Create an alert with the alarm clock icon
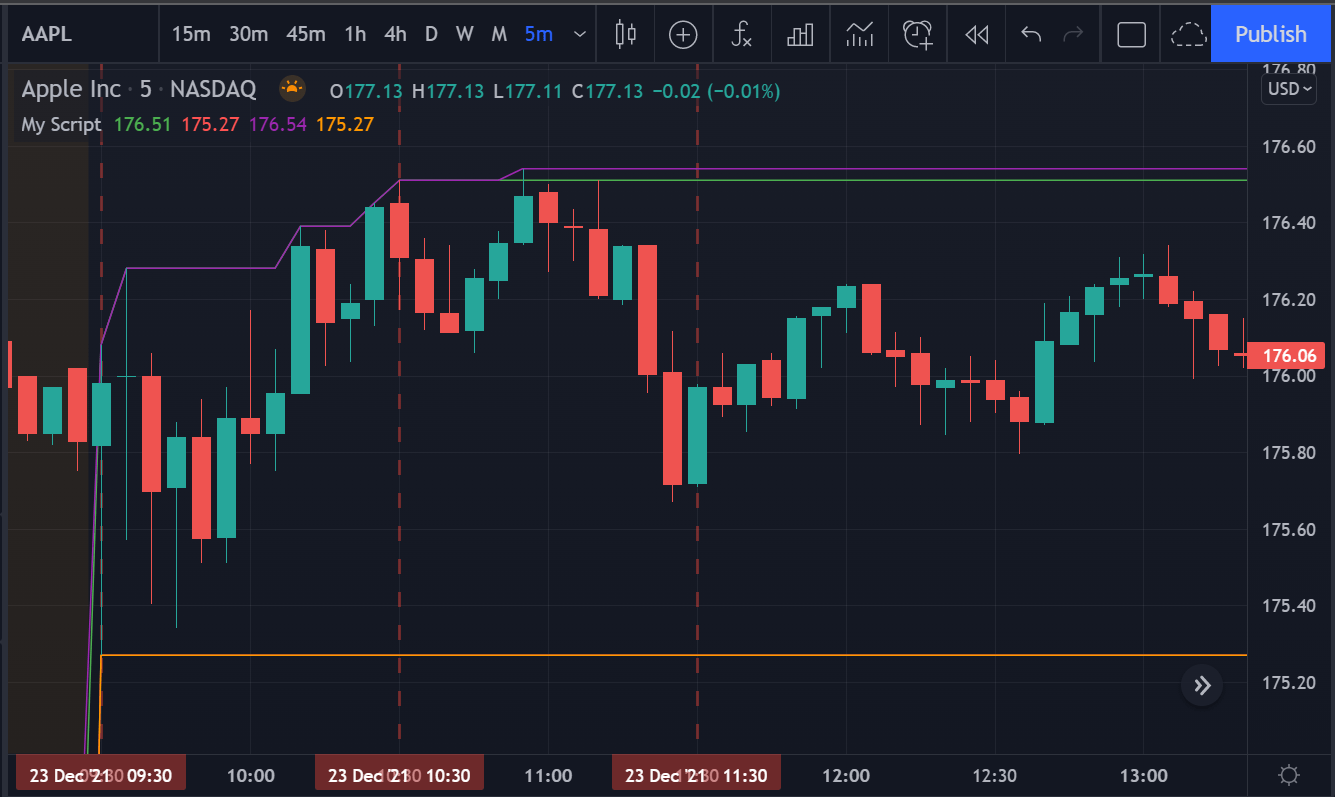 [917, 33]
